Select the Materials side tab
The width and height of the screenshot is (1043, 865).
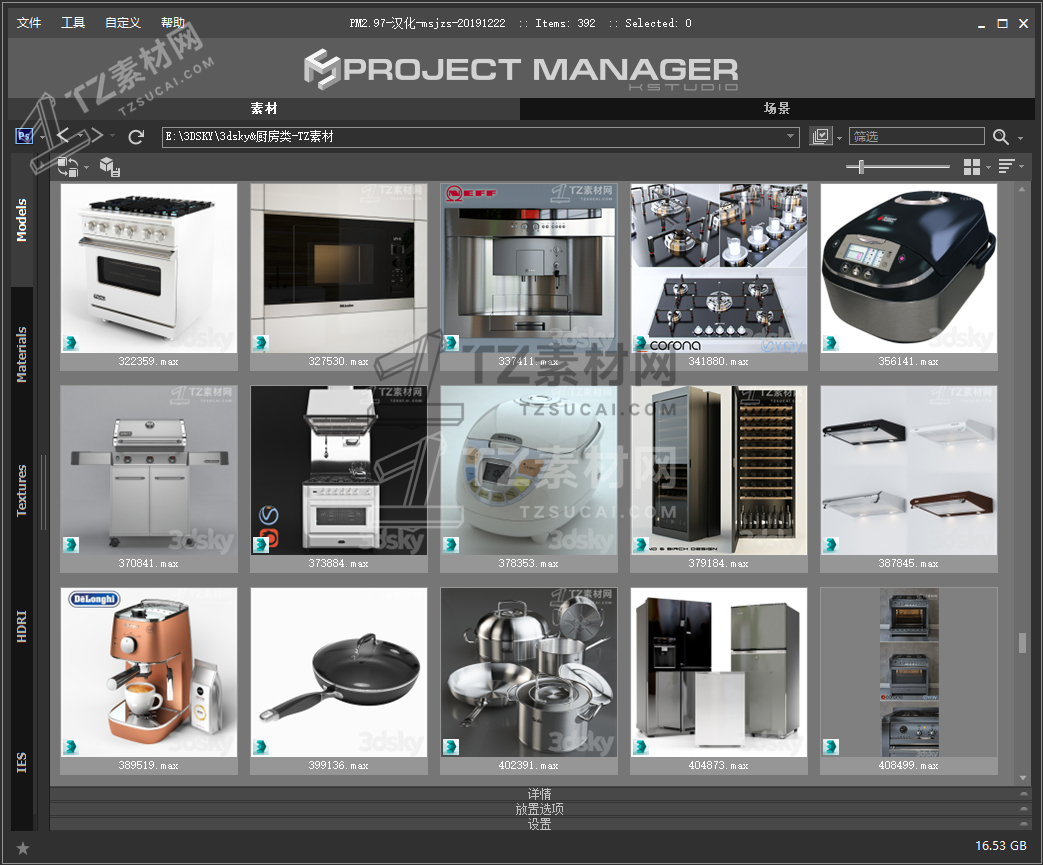point(22,355)
